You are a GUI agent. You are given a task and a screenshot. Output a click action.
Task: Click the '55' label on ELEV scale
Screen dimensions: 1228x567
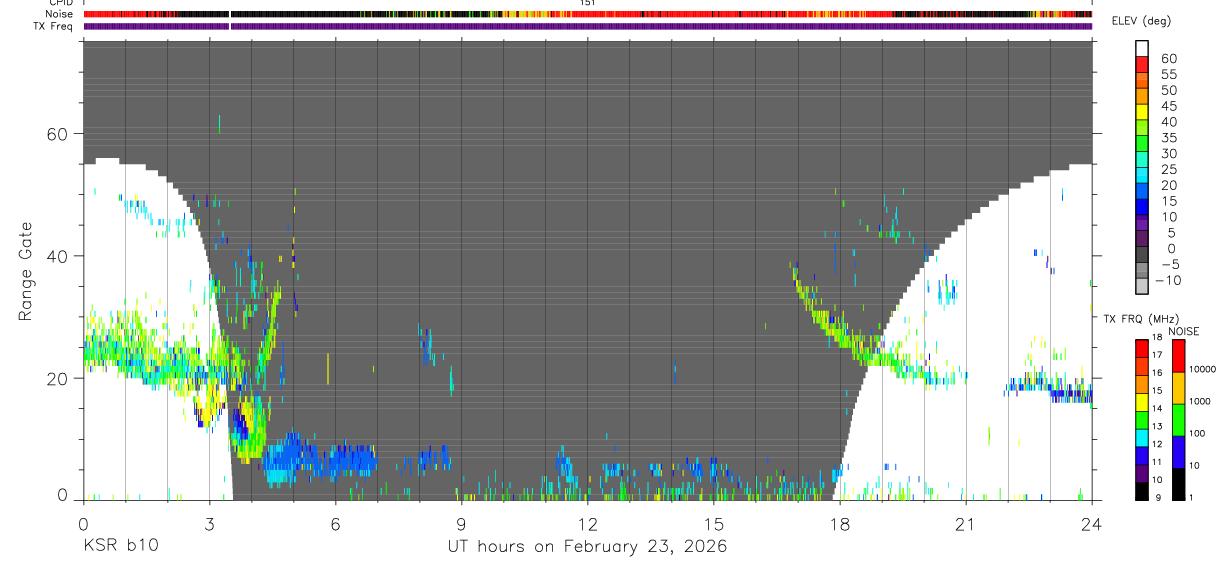click(1168, 74)
